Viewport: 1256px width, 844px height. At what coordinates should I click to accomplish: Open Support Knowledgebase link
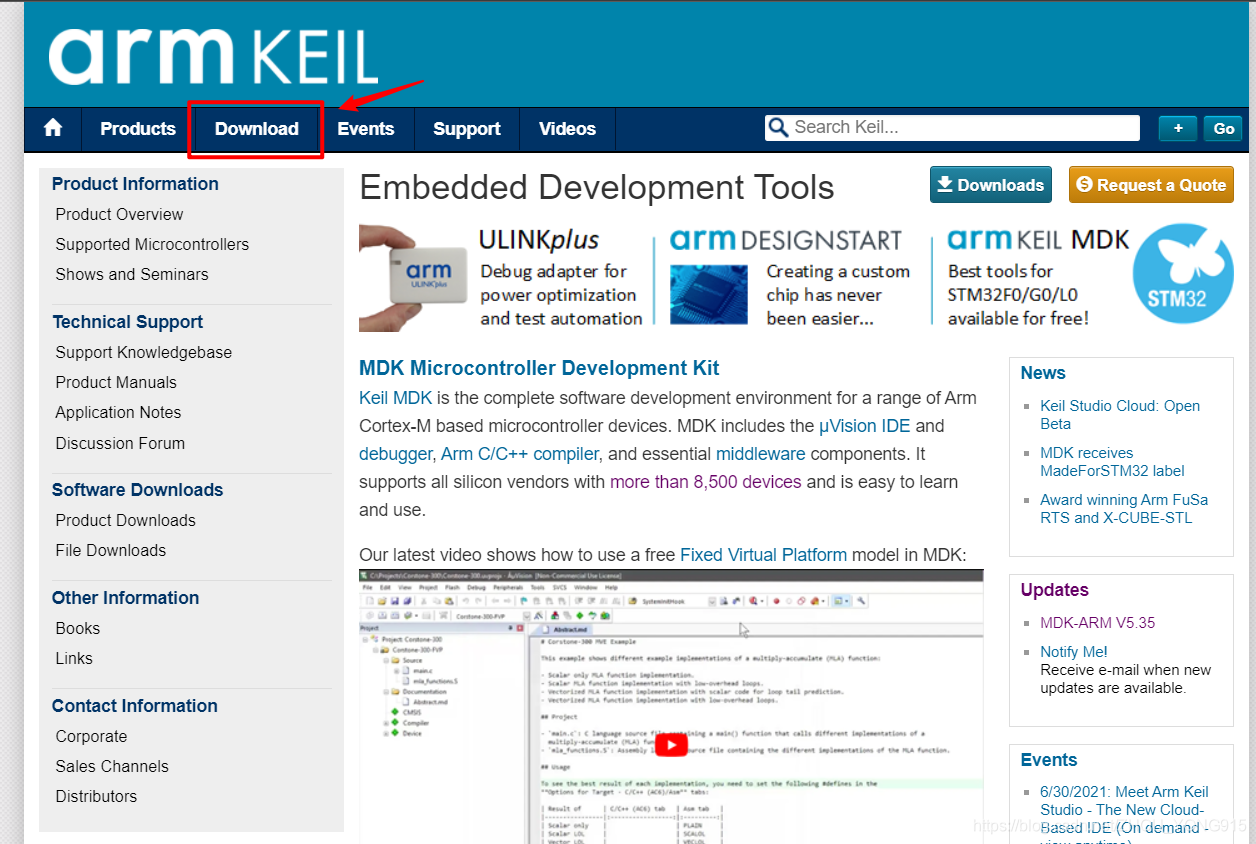[x=143, y=352]
